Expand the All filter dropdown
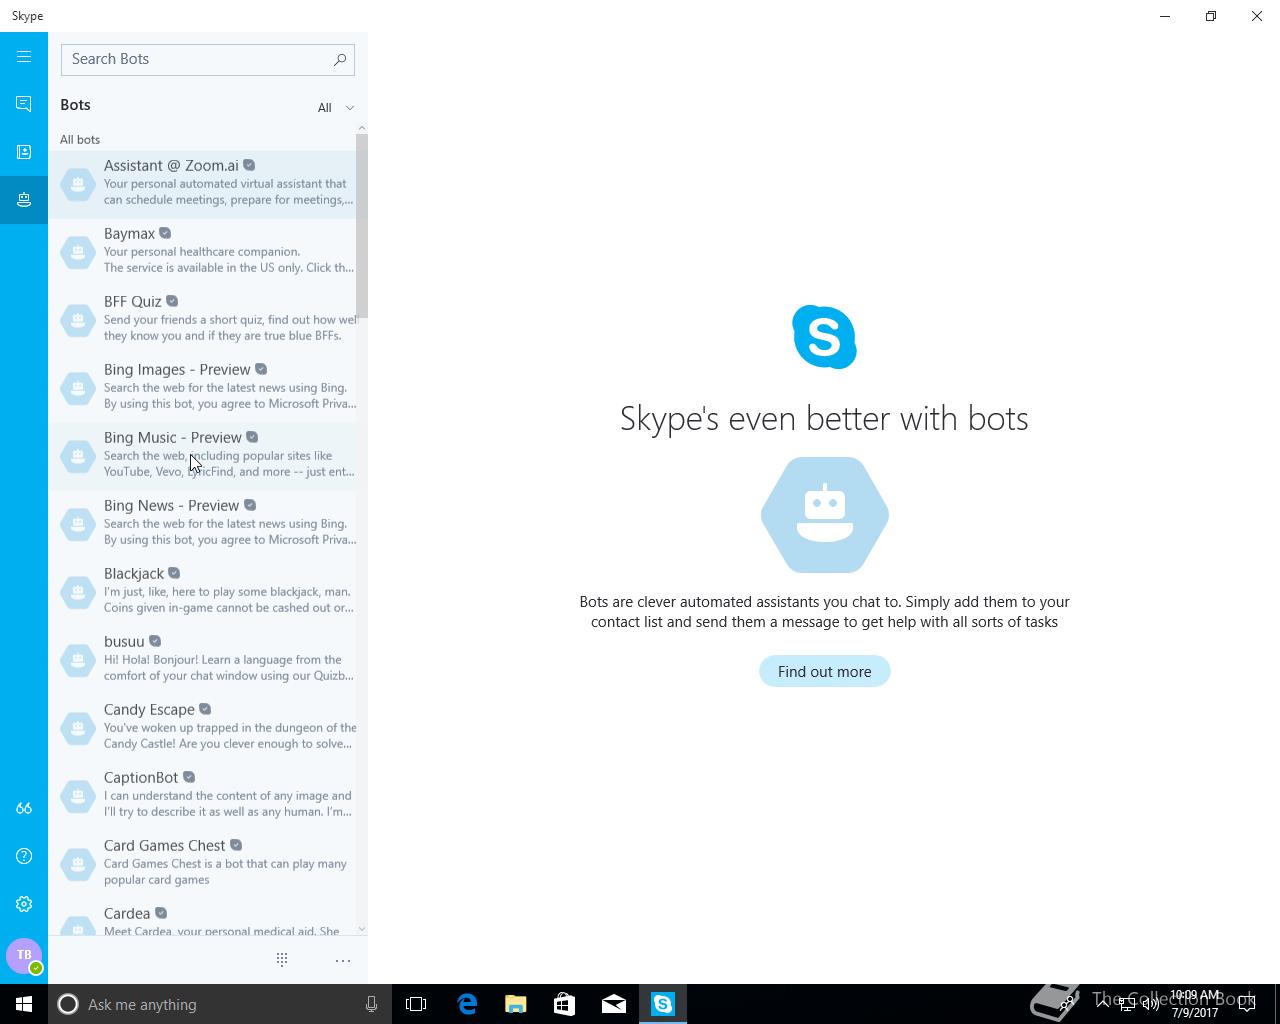 (x=336, y=108)
